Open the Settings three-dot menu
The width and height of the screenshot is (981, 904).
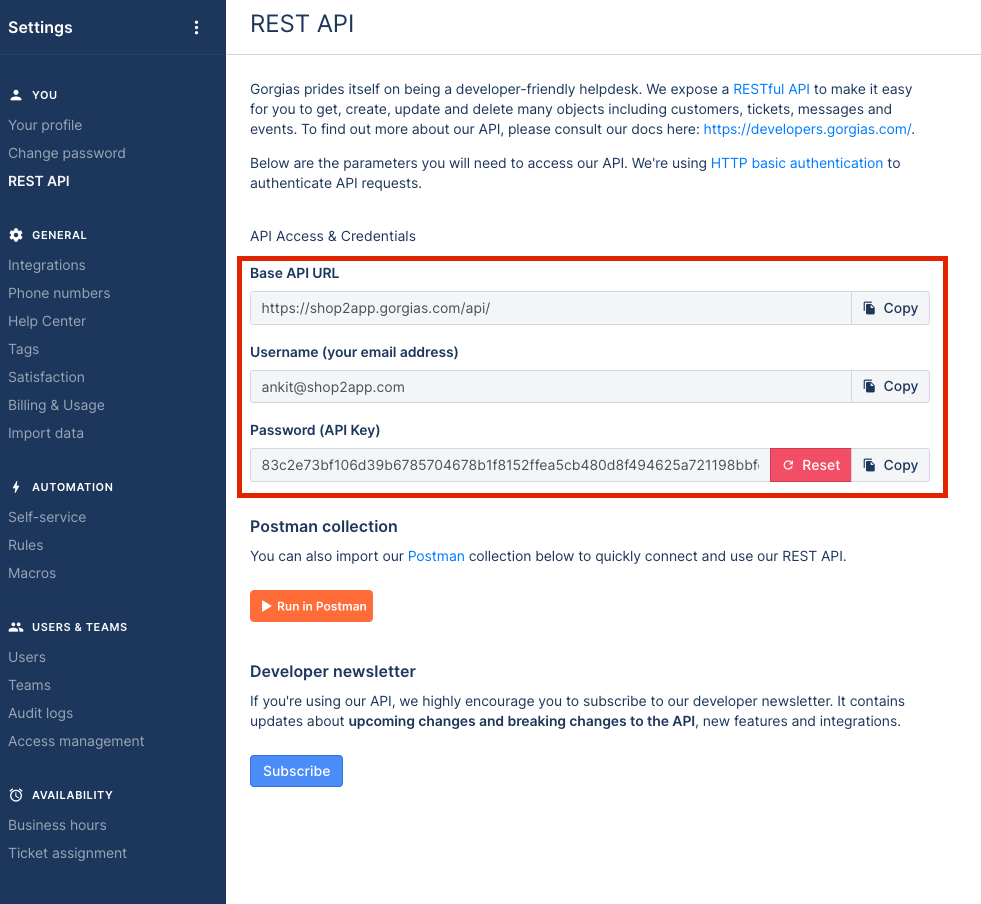[196, 28]
